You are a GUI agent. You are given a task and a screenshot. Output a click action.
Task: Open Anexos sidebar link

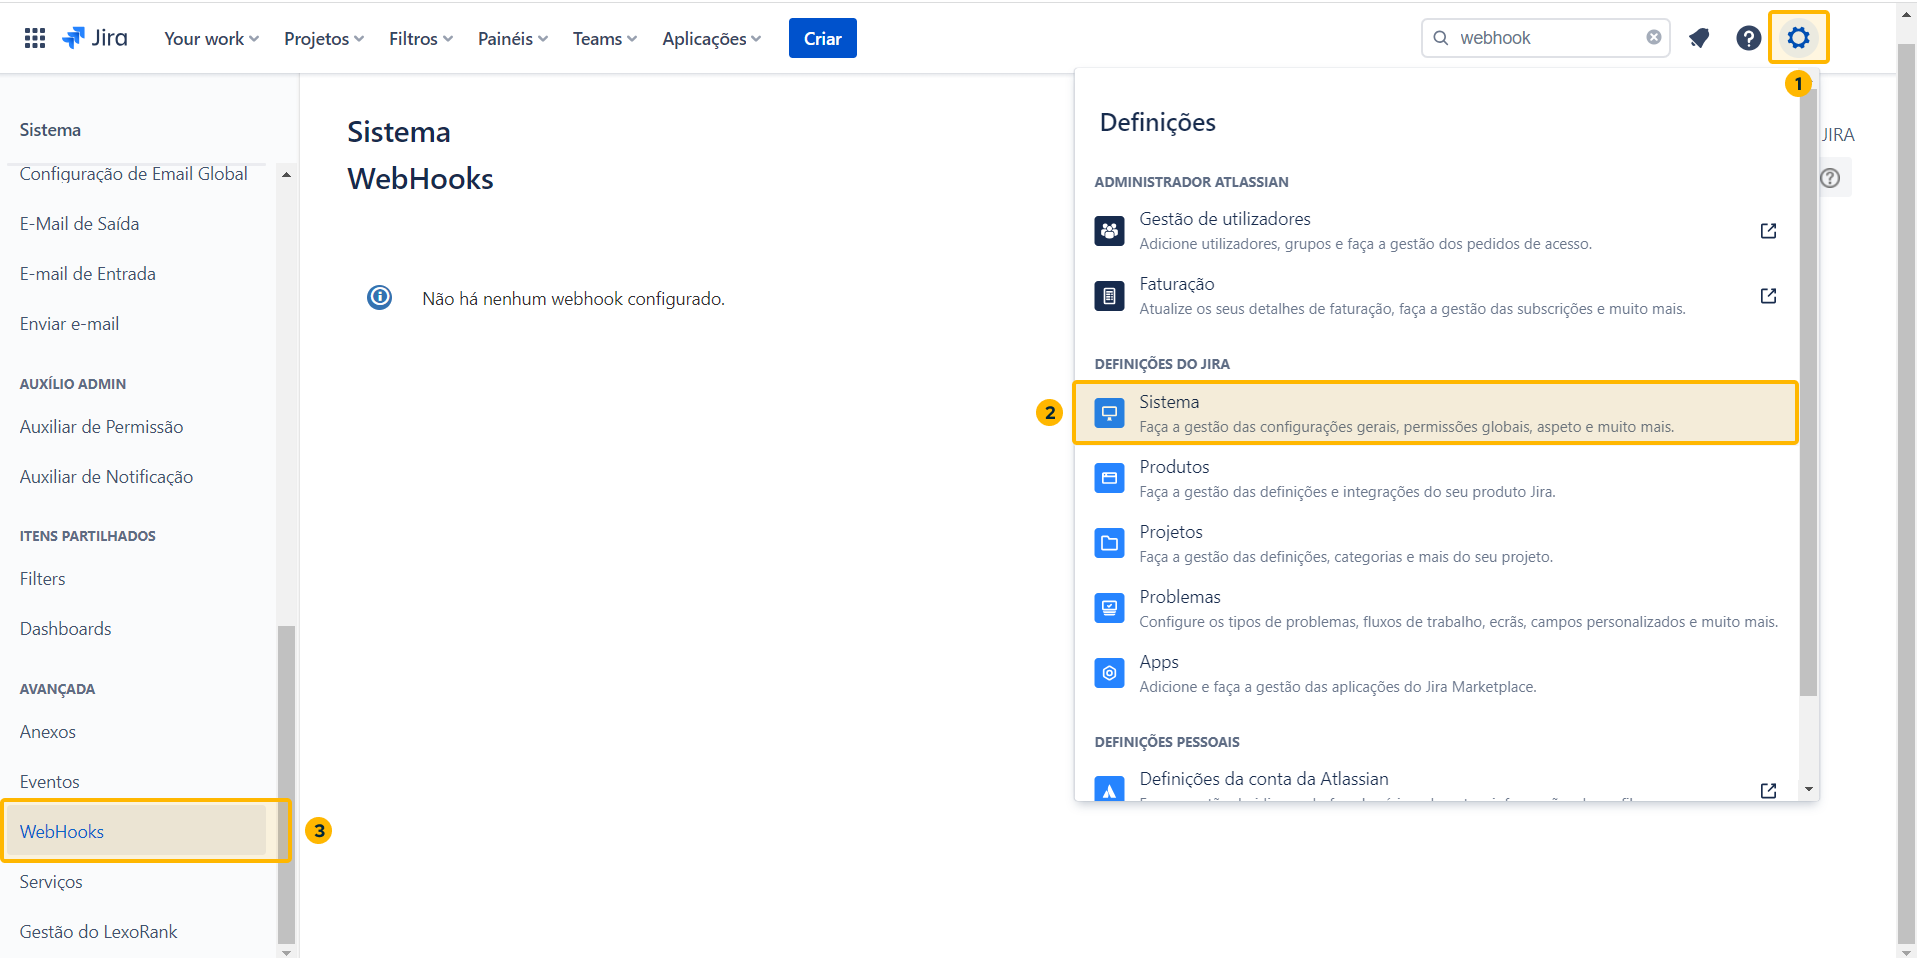point(48,732)
